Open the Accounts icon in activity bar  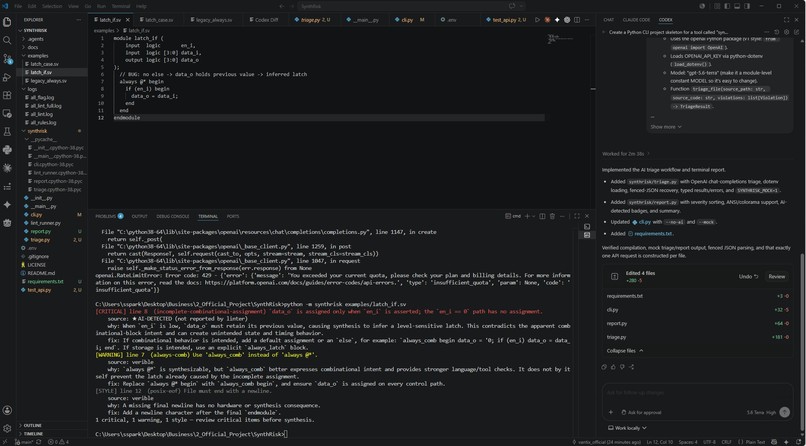pyautogui.click(x=7, y=410)
